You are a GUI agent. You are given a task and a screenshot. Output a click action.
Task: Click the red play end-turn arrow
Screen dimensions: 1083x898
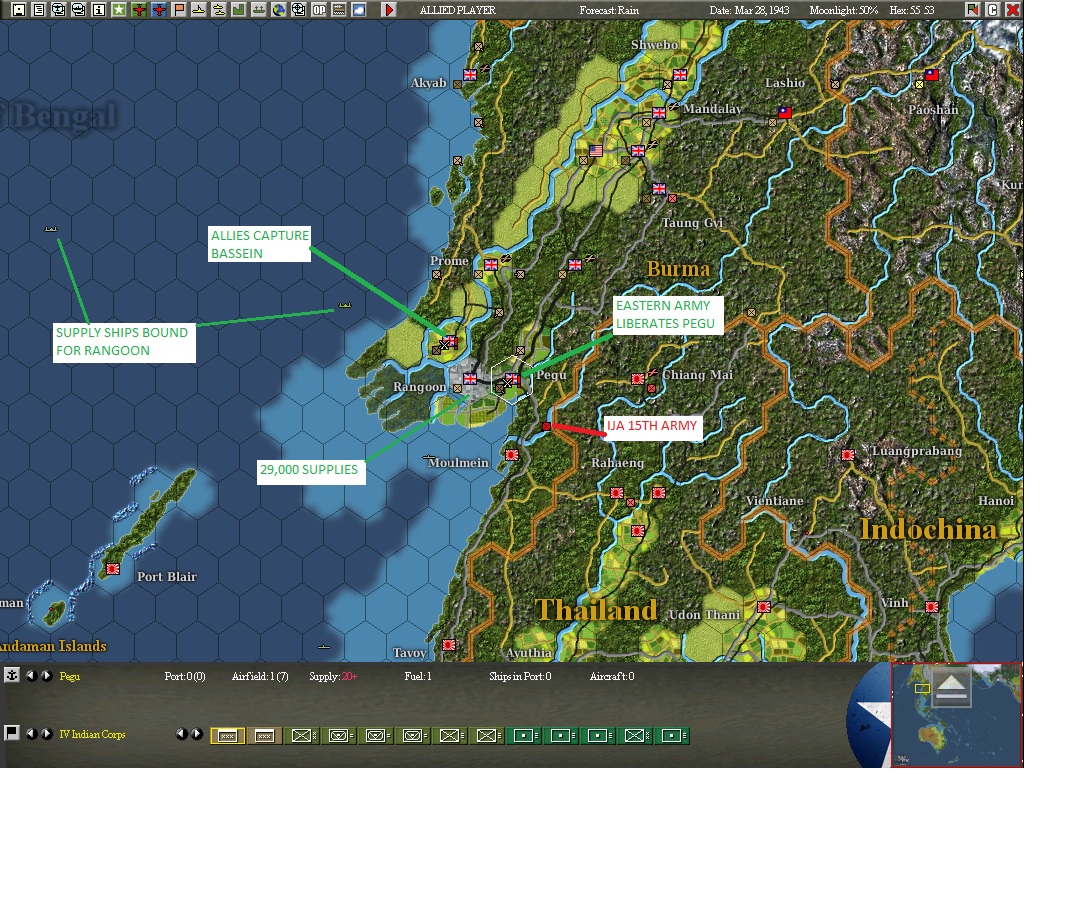(389, 10)
